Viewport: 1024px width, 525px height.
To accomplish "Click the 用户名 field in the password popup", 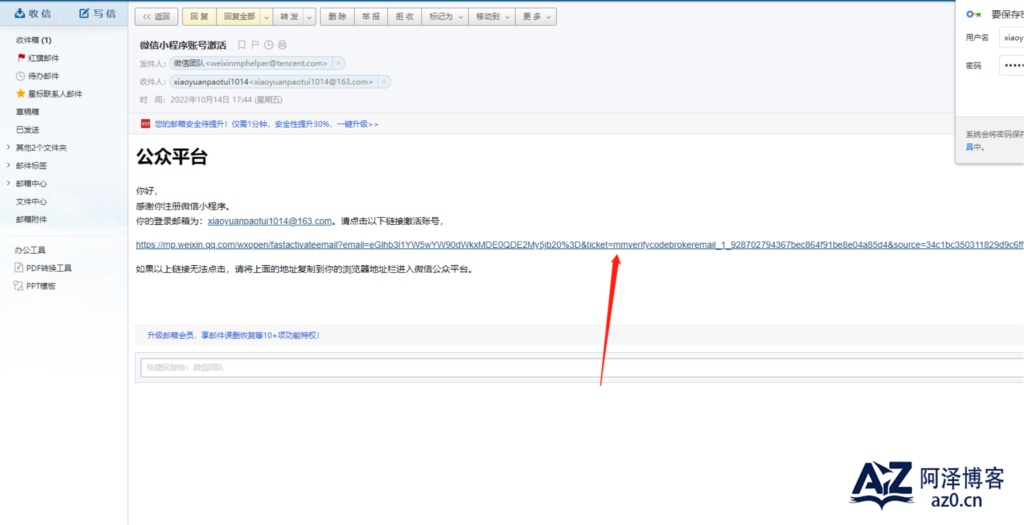I will pyautogui.click(x=1012, y=38).
